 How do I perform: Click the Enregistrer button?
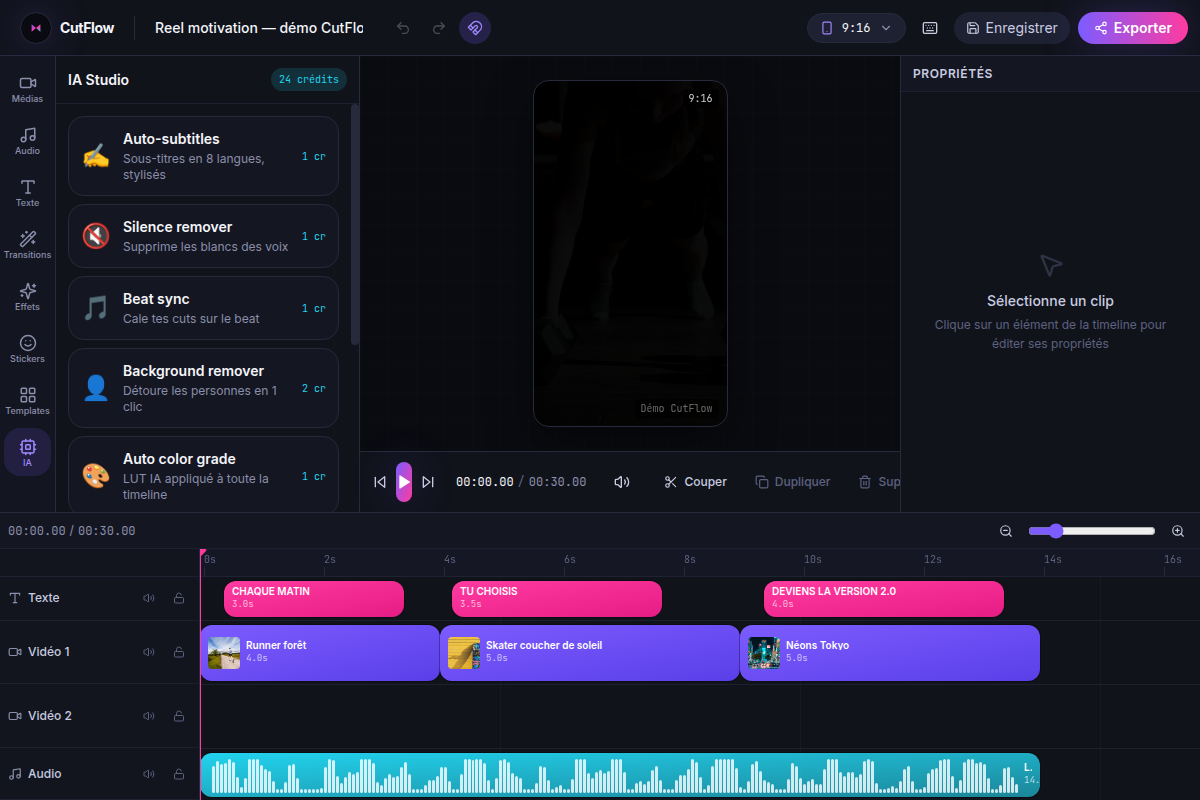(1012, 28)
